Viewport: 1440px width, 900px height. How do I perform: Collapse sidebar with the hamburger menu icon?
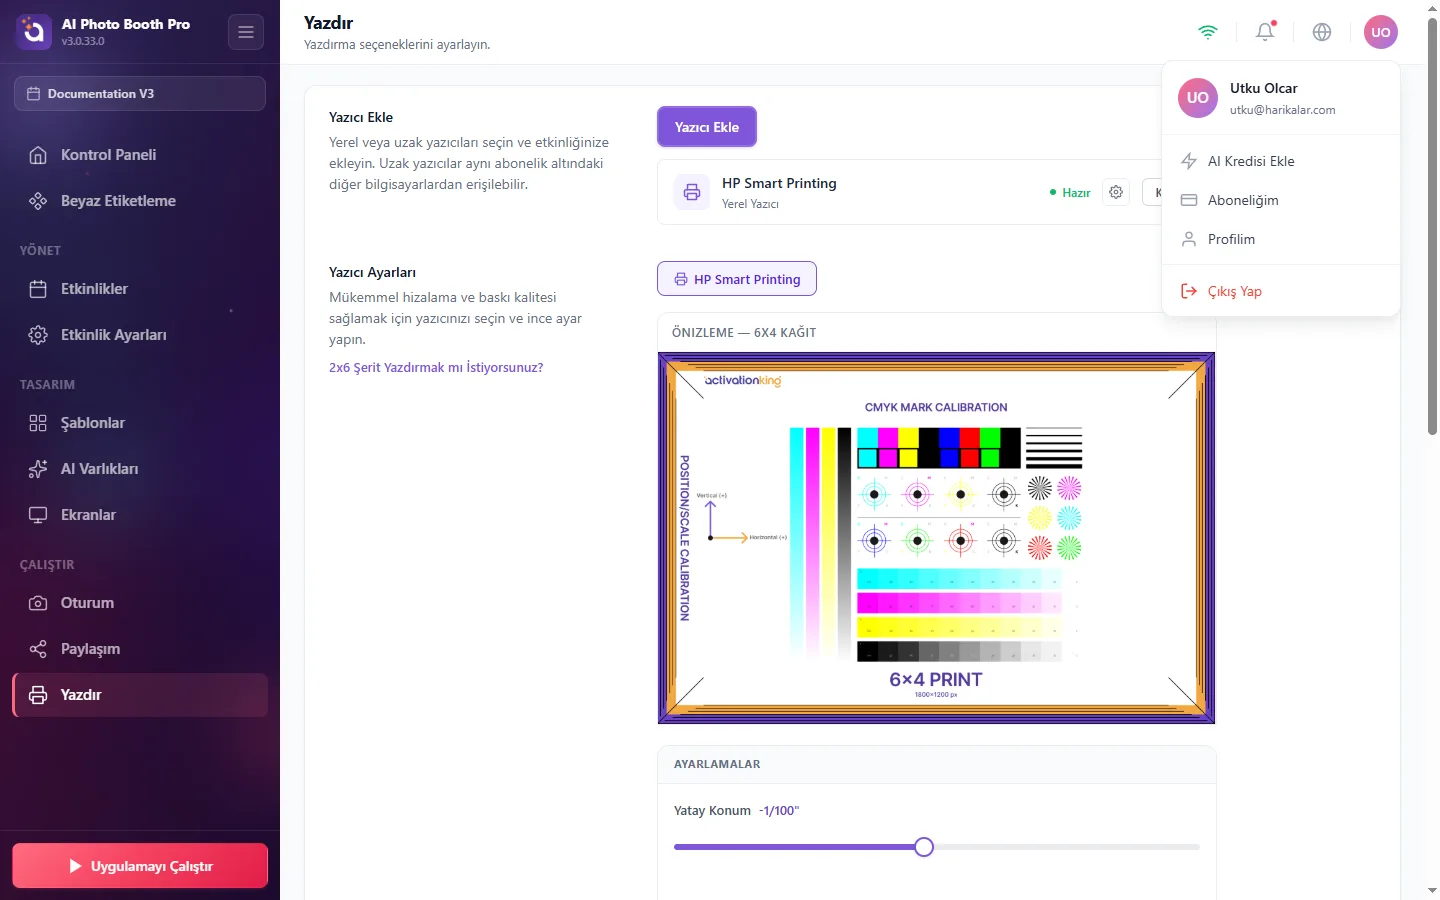246,32
